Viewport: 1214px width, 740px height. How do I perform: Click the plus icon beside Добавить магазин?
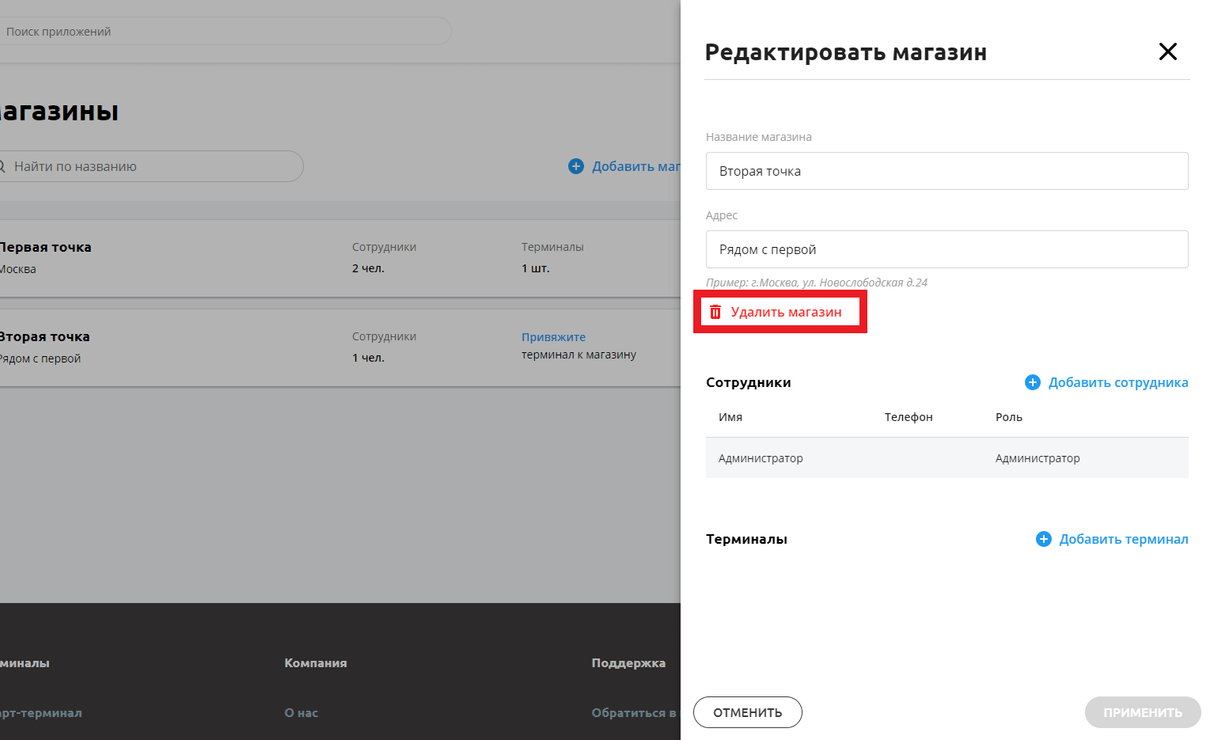click(576, 166)
